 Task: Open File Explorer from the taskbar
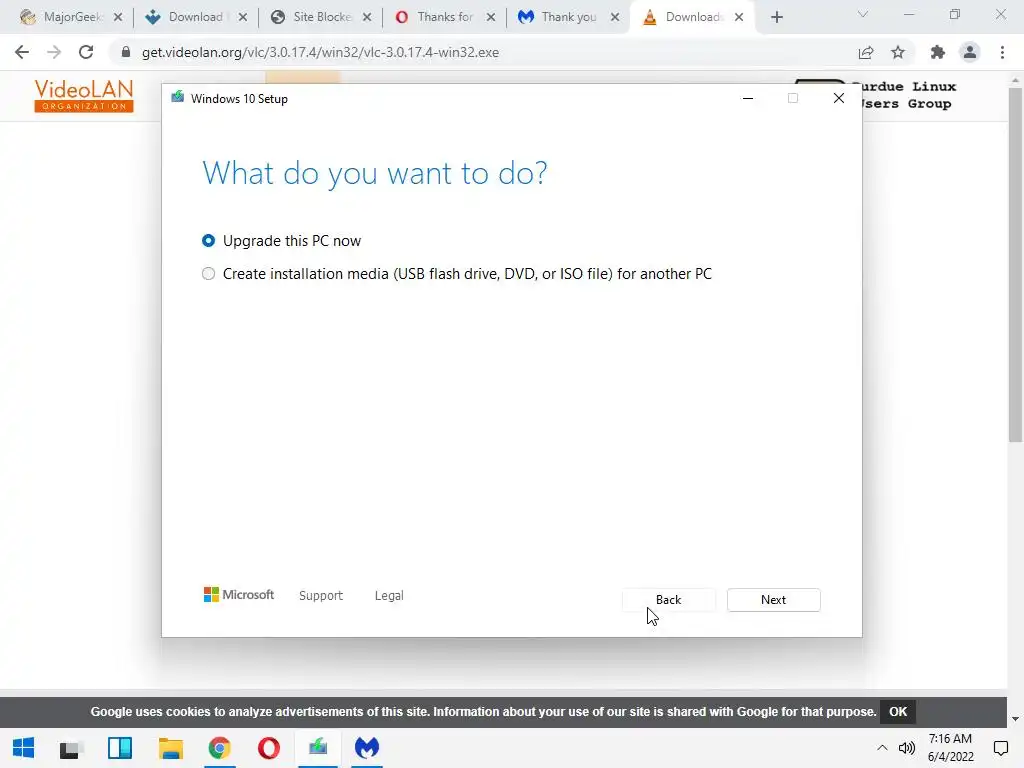click(x=170, y=748)
